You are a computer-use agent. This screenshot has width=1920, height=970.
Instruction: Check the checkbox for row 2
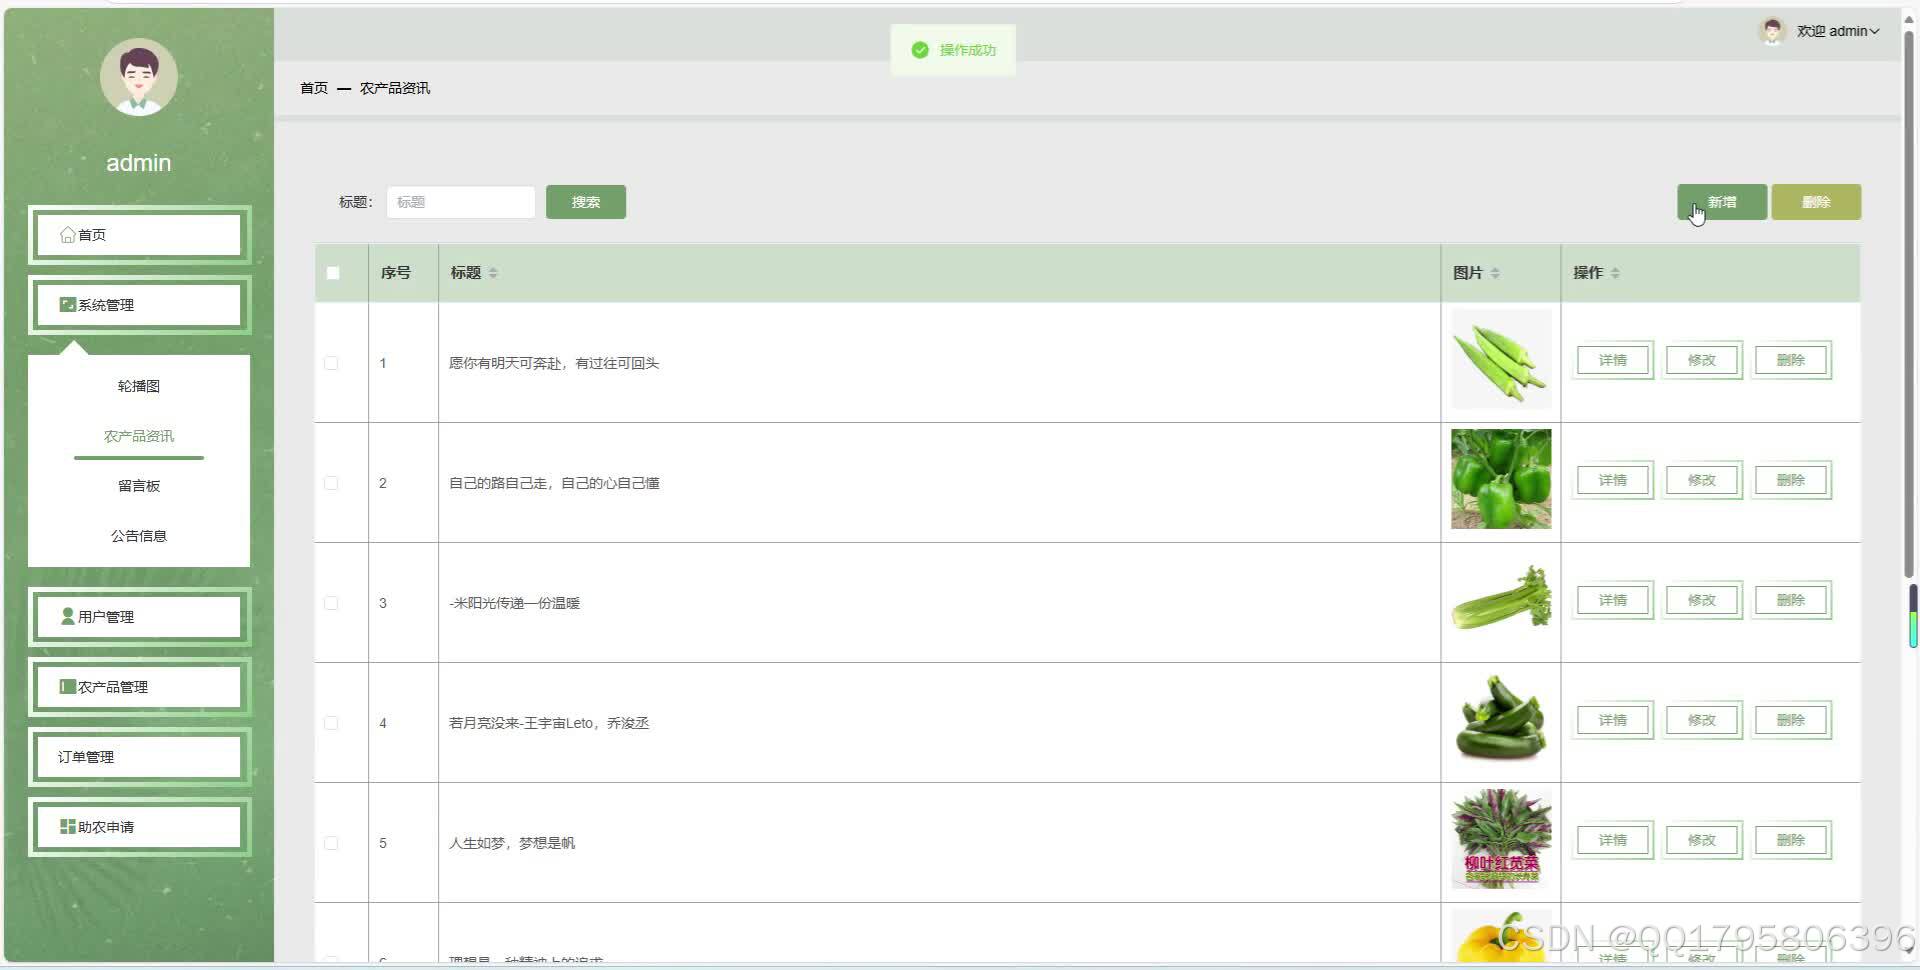[x=331, y=483]
